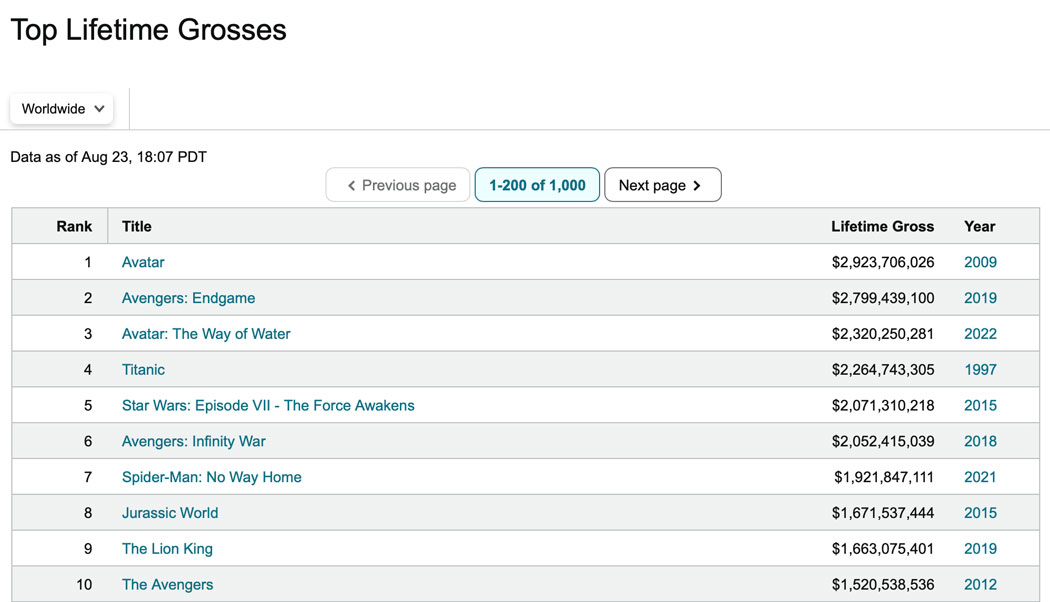Click the Rank column header
Image resolution: width=1050 pixels, height=602 pixels.
click(x=74, y=227)
